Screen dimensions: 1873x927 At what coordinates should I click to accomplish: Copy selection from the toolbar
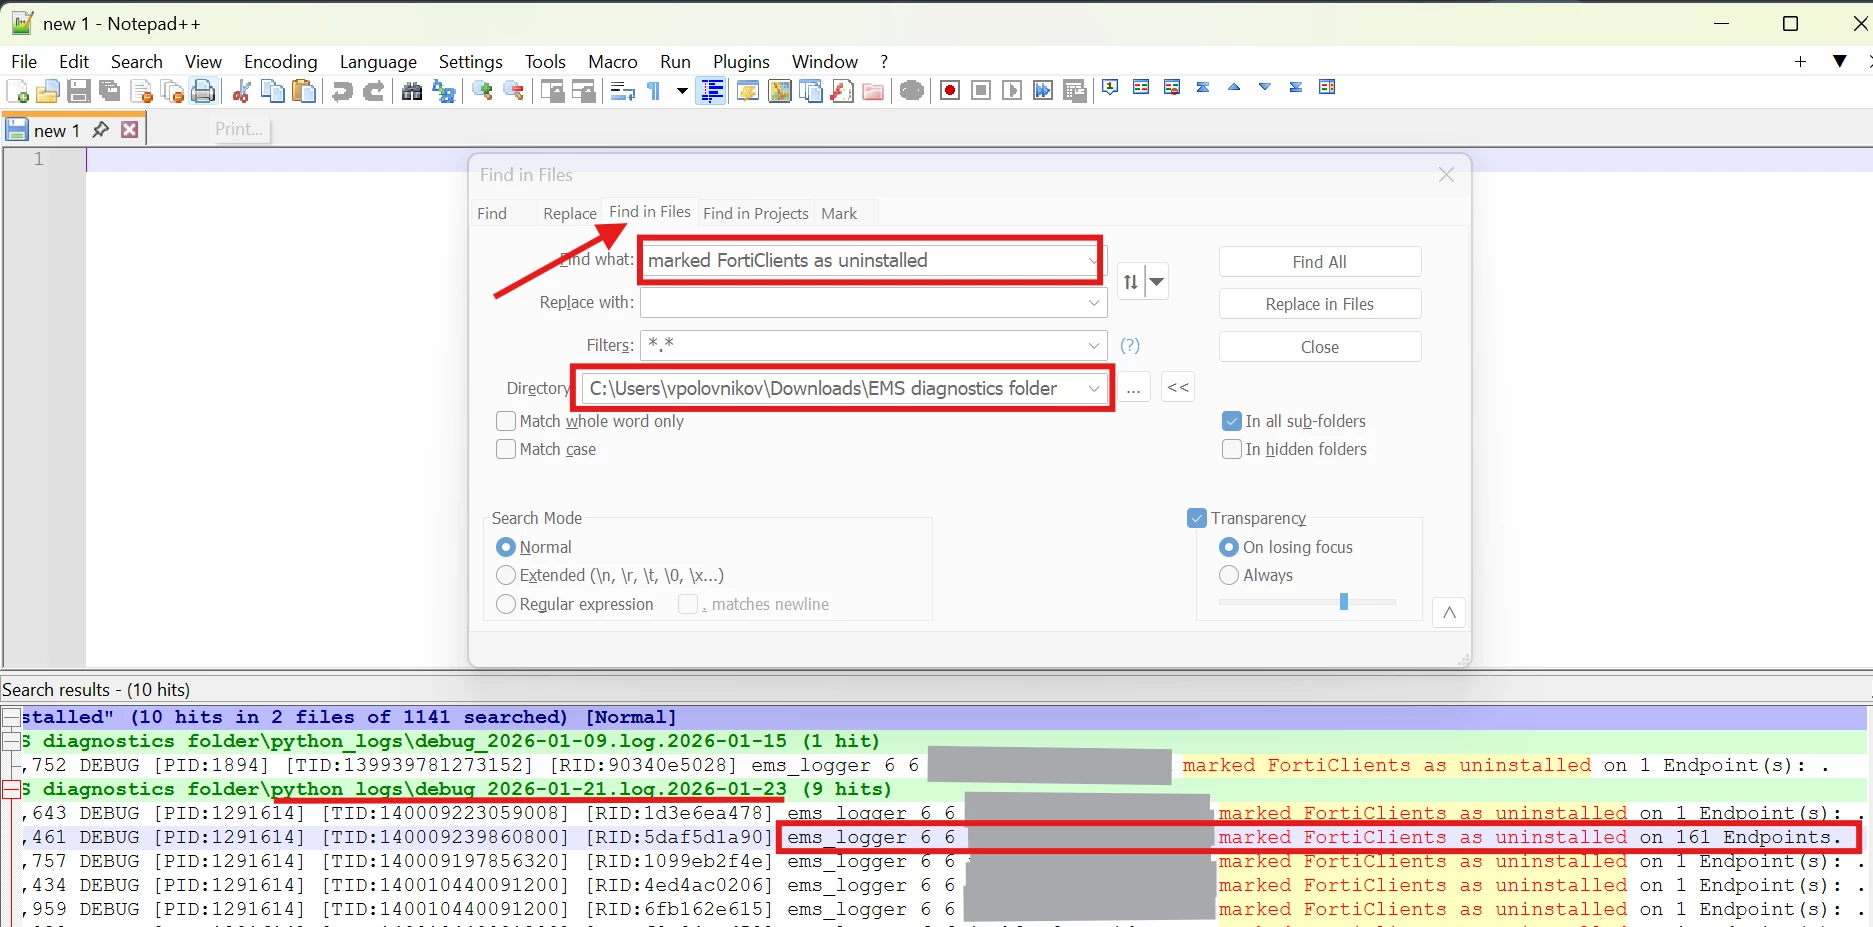click(272, 92)
